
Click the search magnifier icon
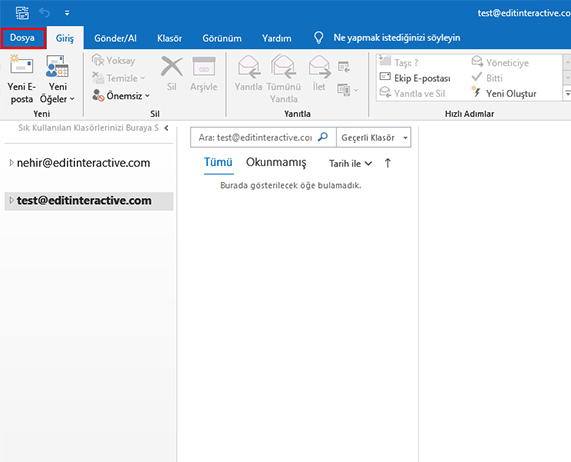(323, 137)
